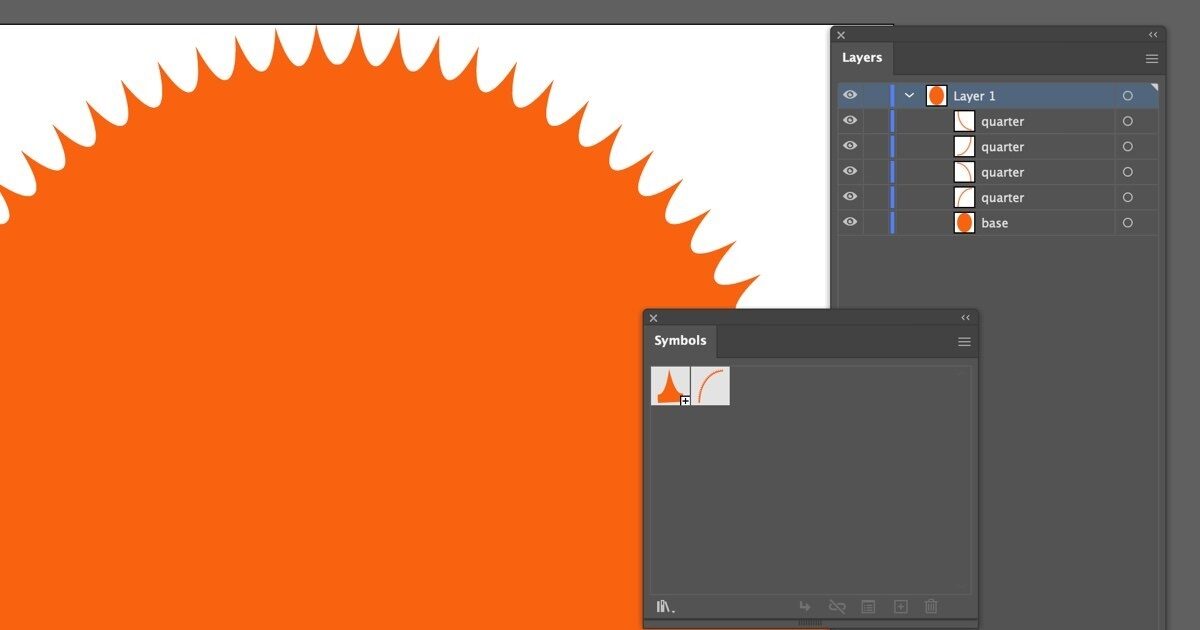The height and width of the screenshot is (630, 1200).
Task: Click the quarter-curve symbol swatch
Action: coord(713,385)
